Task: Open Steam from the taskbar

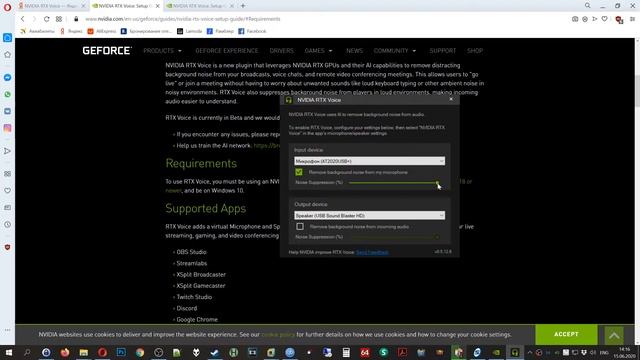Action: click(215, 352)
